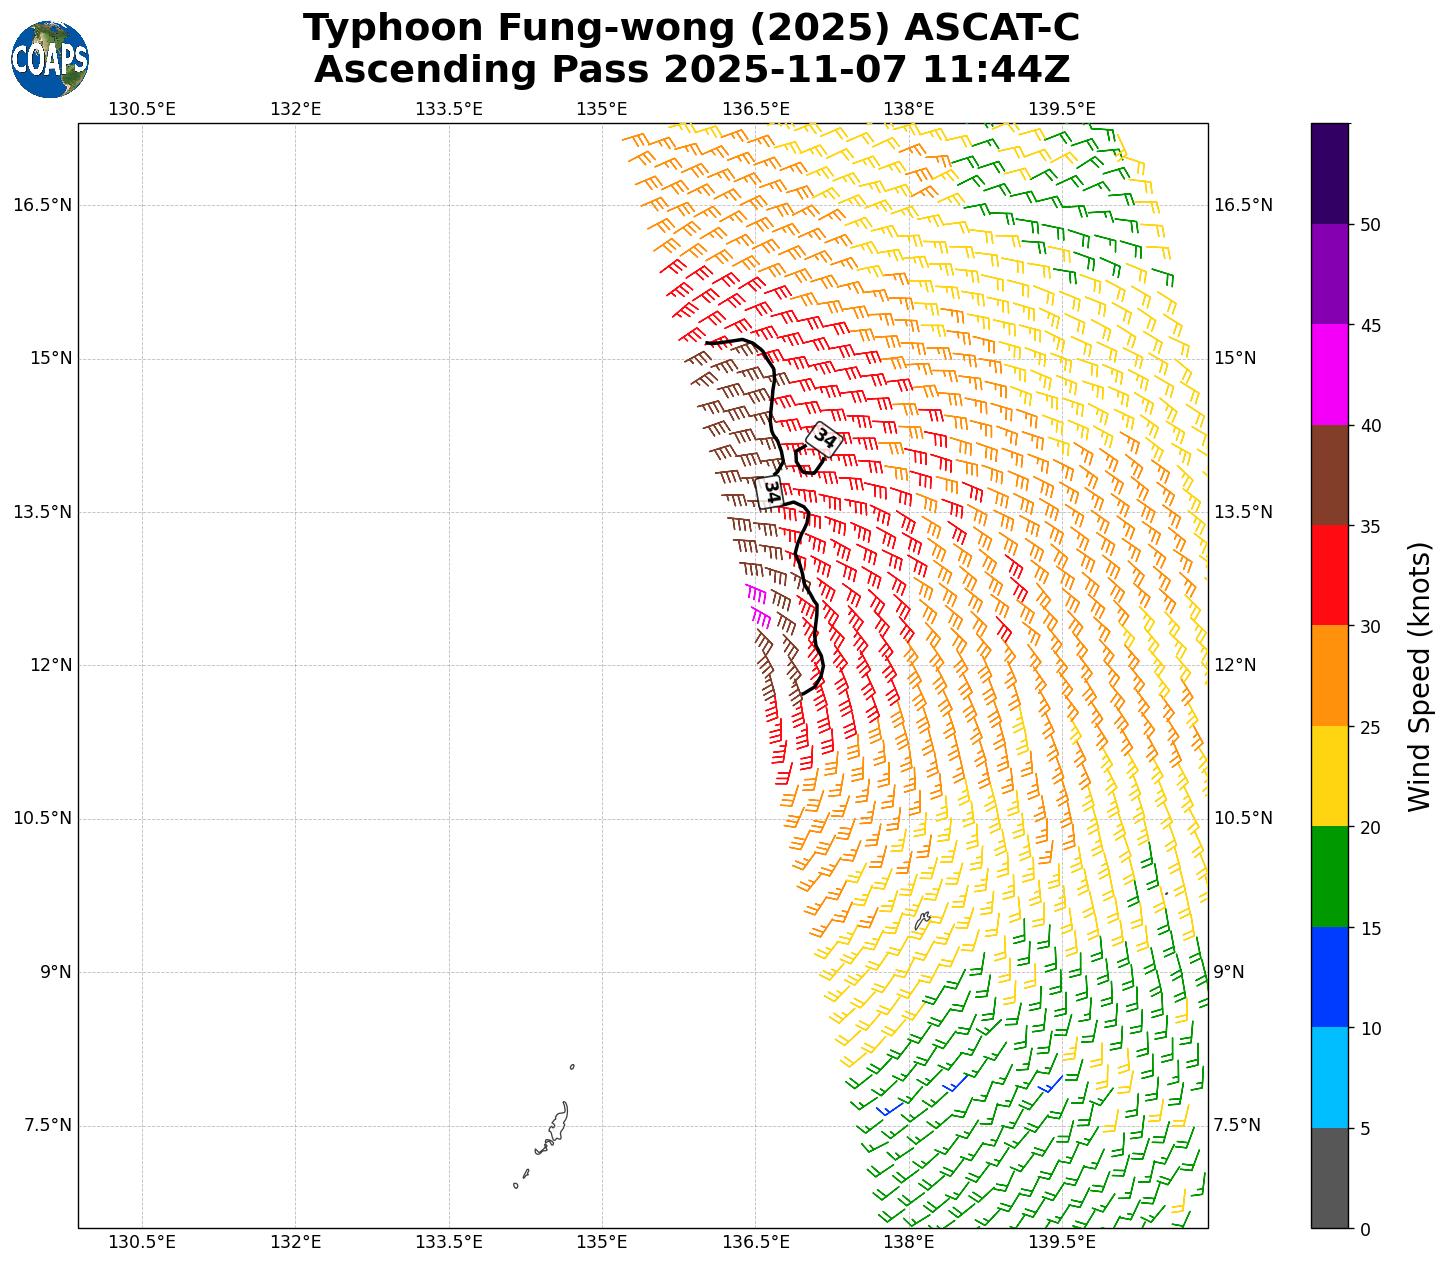
Task: Select the magenta 40-45 knot colorbar segment
Action: coord(1329,374)
